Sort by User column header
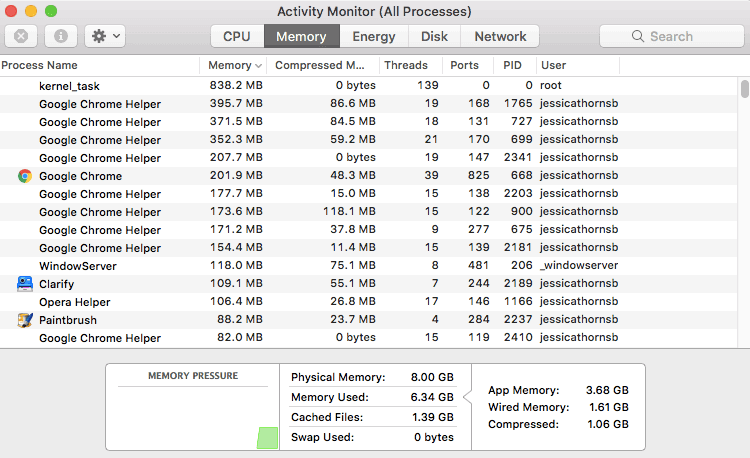 coord(577,65)
